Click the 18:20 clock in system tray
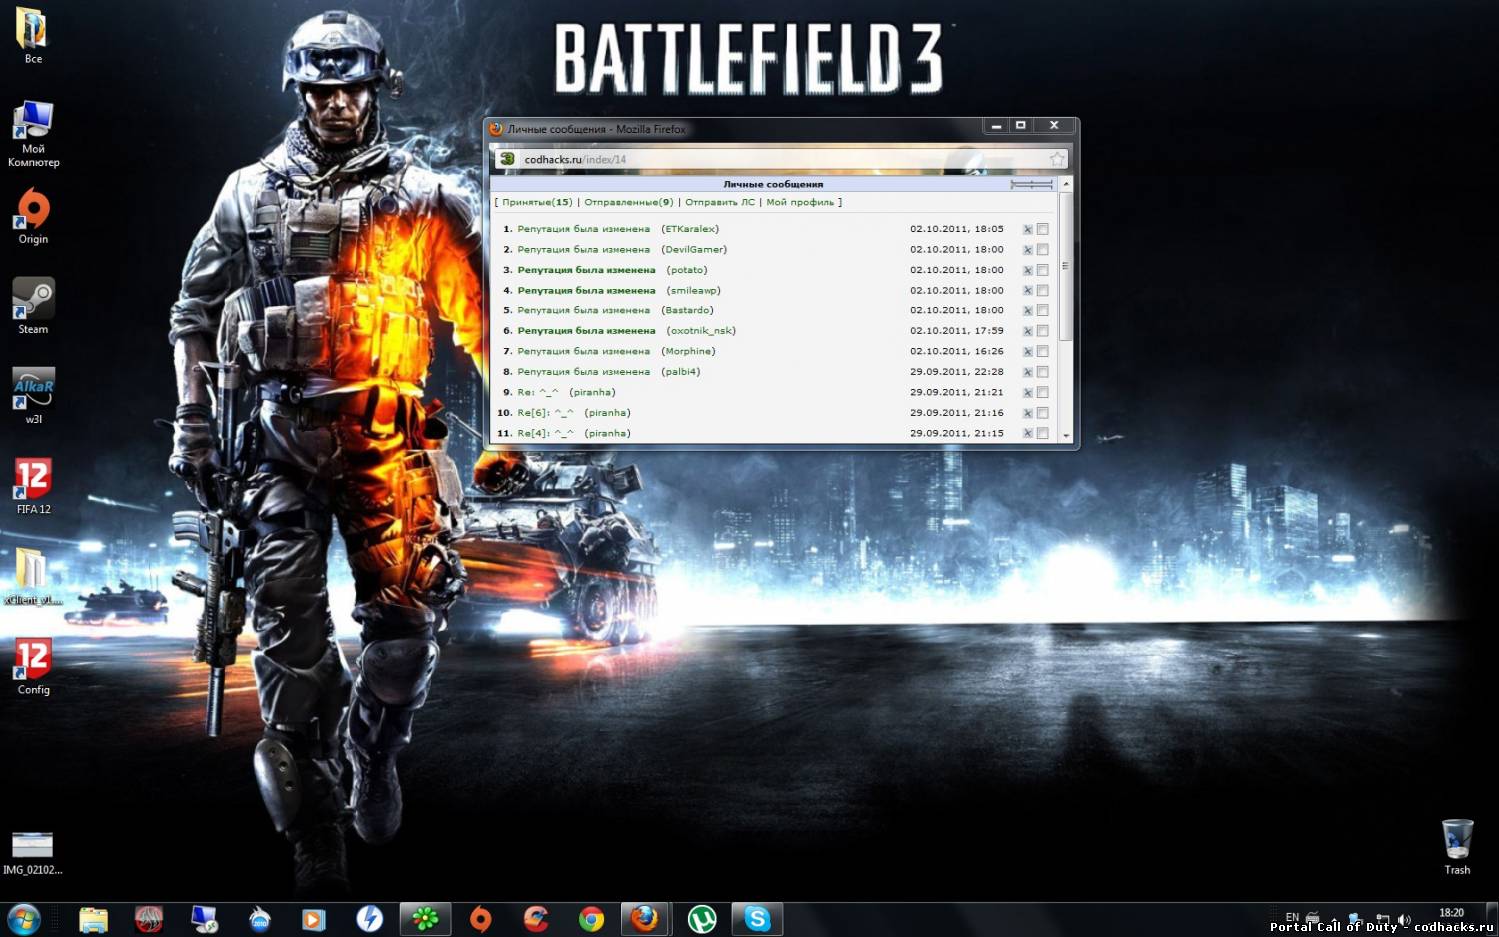The width and height of the screenshot is (1499, 937). click(x=1451, y=913)
